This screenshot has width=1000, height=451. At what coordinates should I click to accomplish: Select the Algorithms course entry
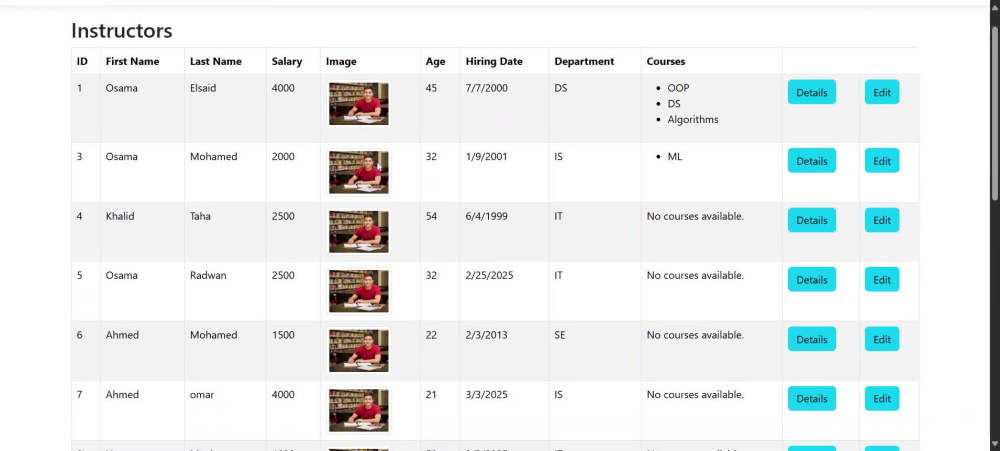click(x=693, y=119)
